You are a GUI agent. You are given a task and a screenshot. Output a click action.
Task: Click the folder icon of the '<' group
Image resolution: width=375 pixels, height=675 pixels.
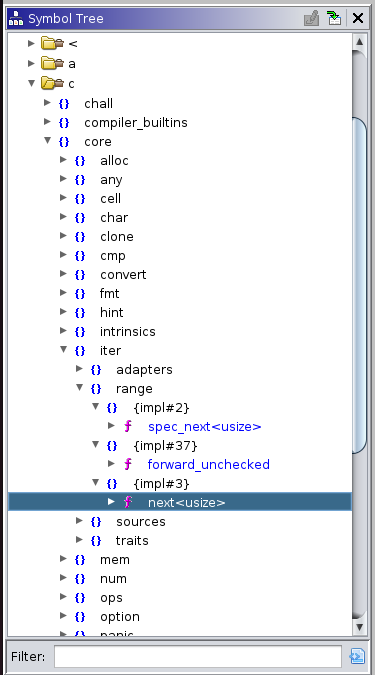point(53,43)
